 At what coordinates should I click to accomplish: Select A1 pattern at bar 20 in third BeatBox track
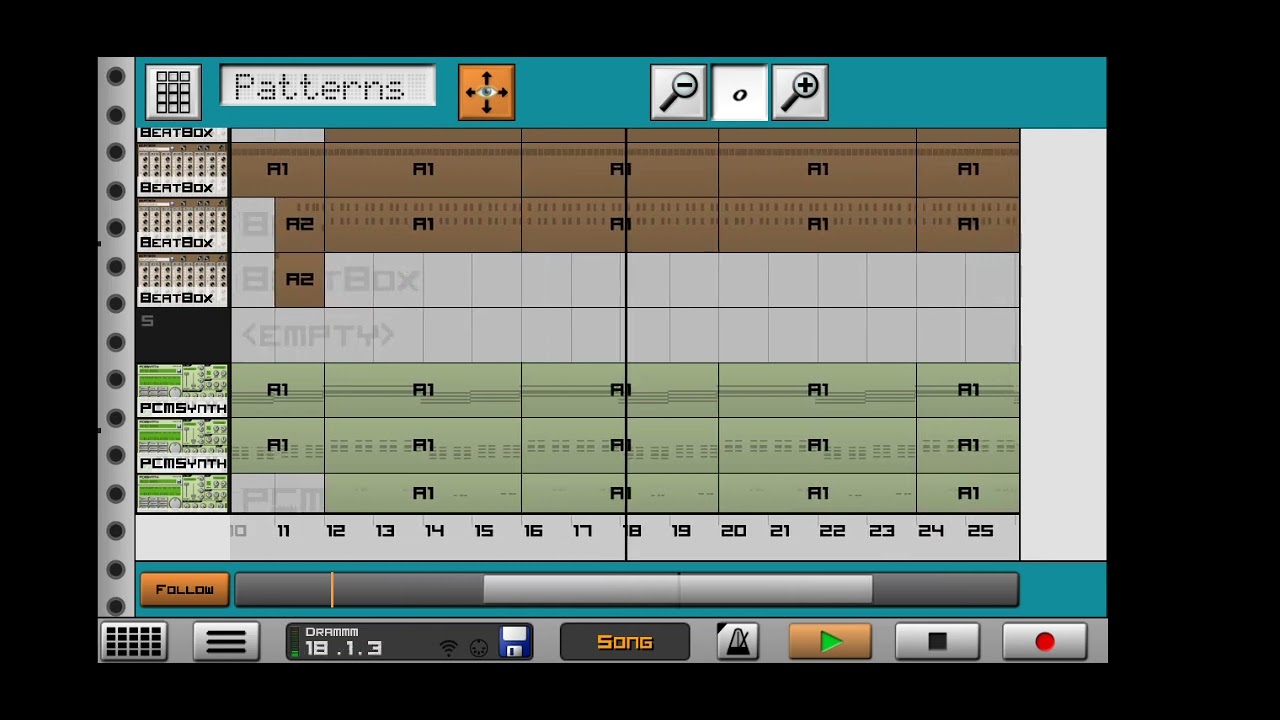(x=818, y=225)
